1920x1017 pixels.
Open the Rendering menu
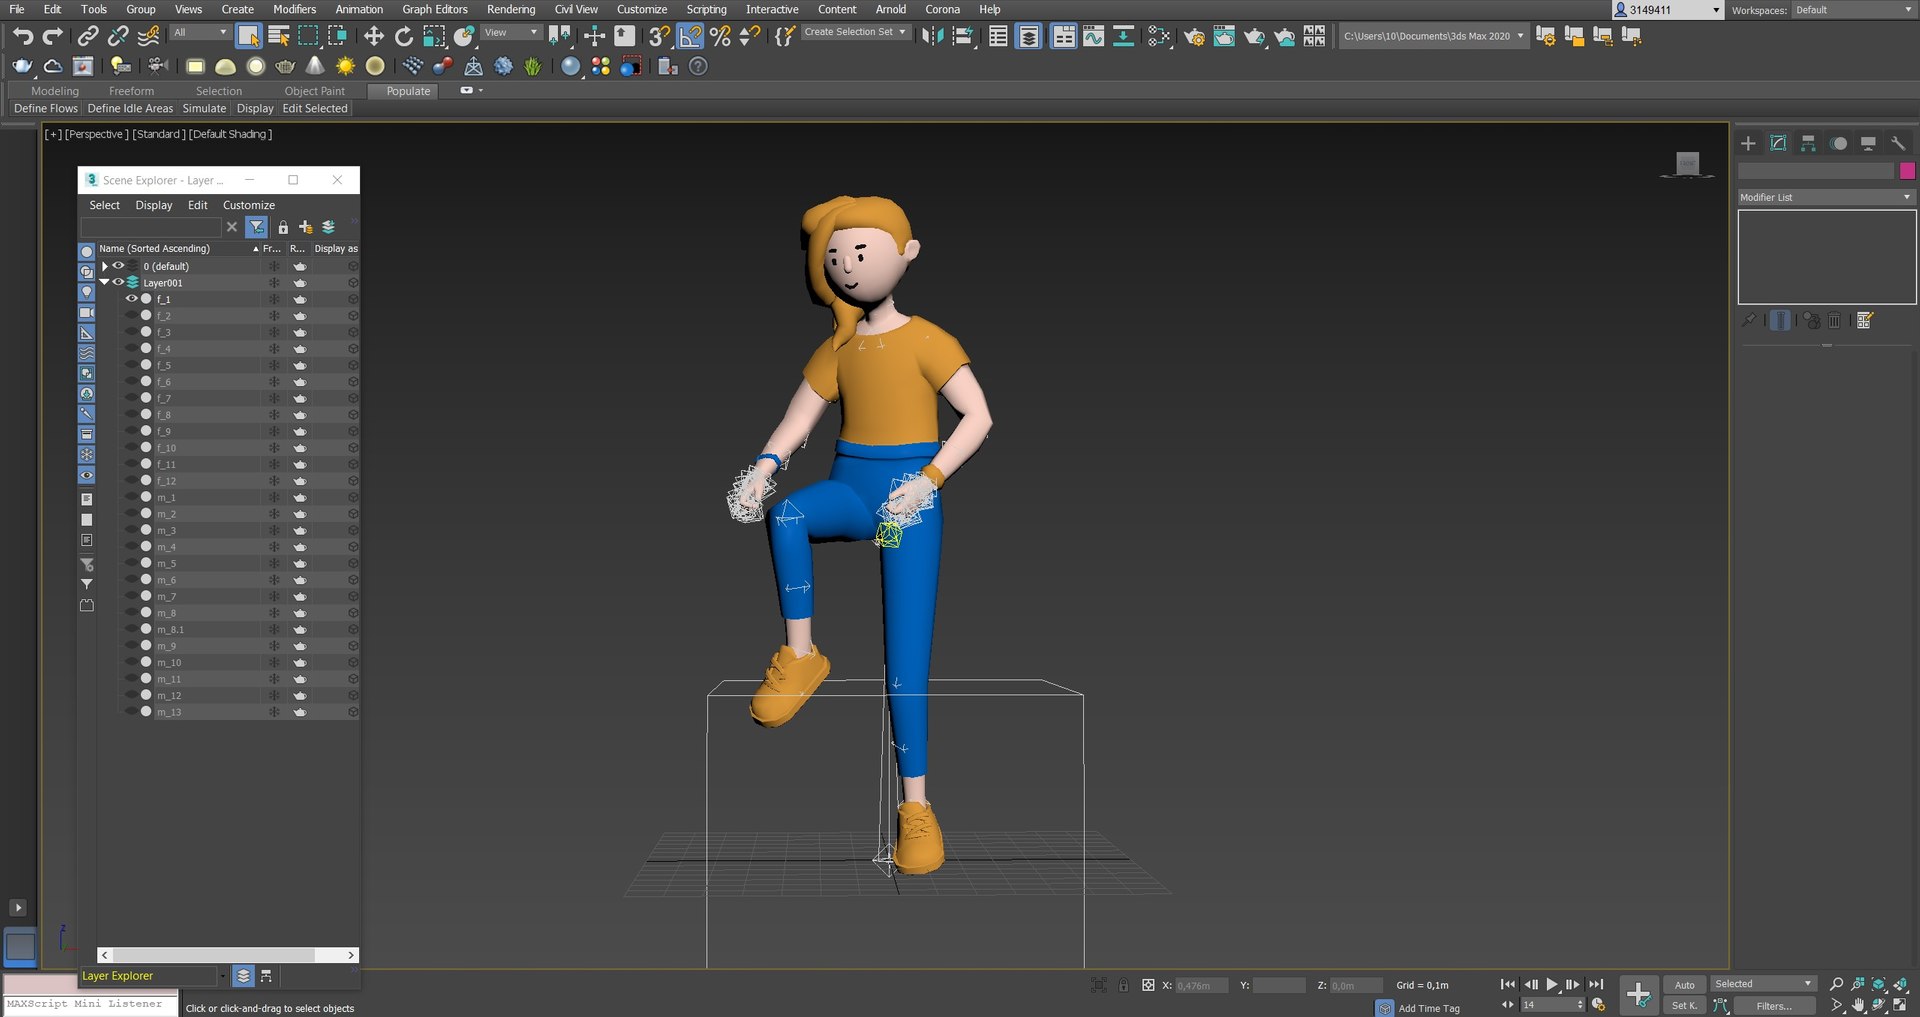click(511, 9)
